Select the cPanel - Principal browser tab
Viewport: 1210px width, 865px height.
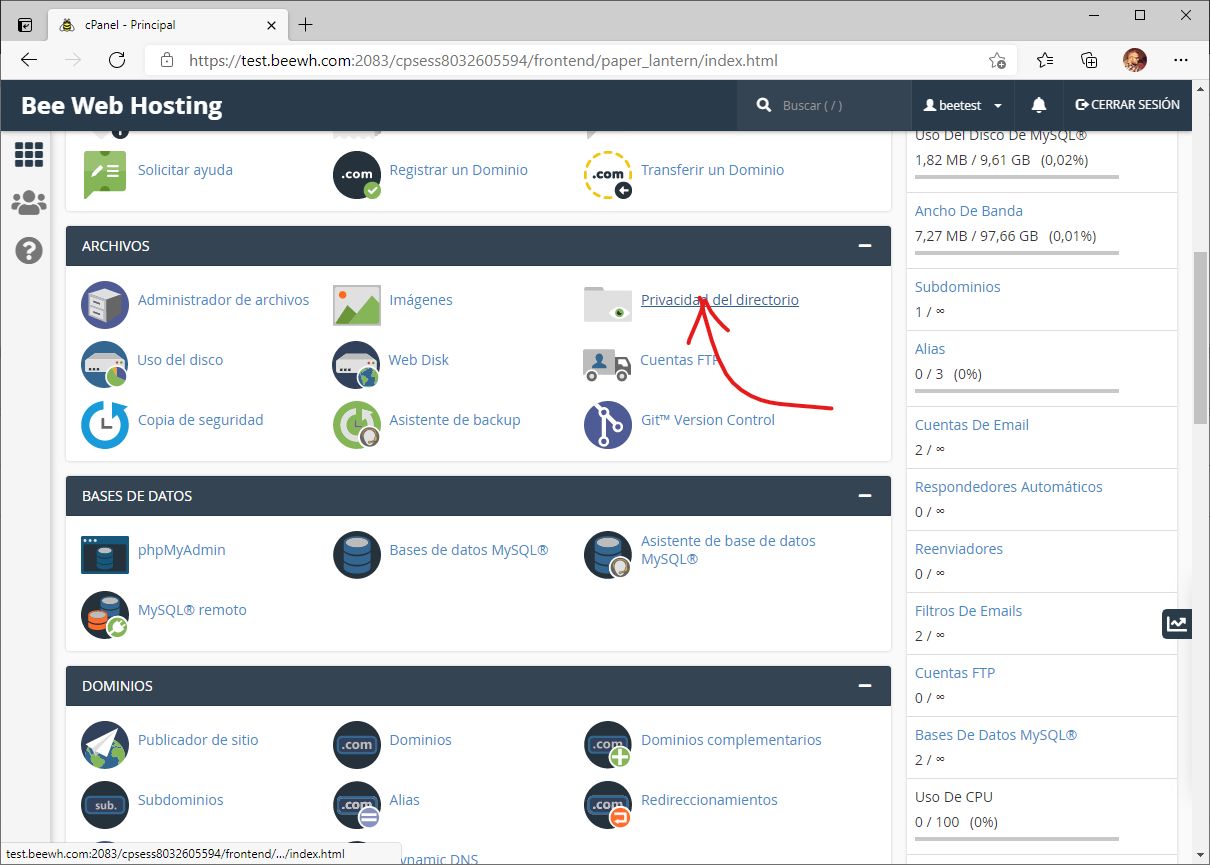pyautogui.click(x=165, y=24)
